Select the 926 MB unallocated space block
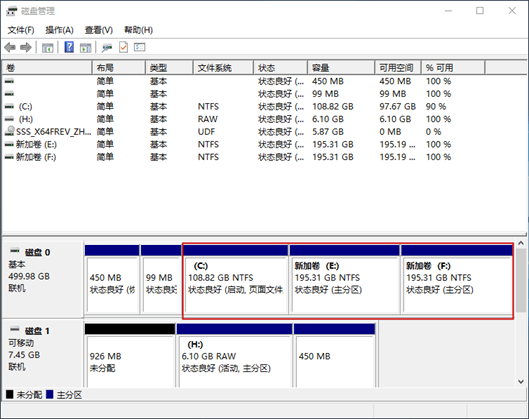529x419 pixels. pos(130,356)
